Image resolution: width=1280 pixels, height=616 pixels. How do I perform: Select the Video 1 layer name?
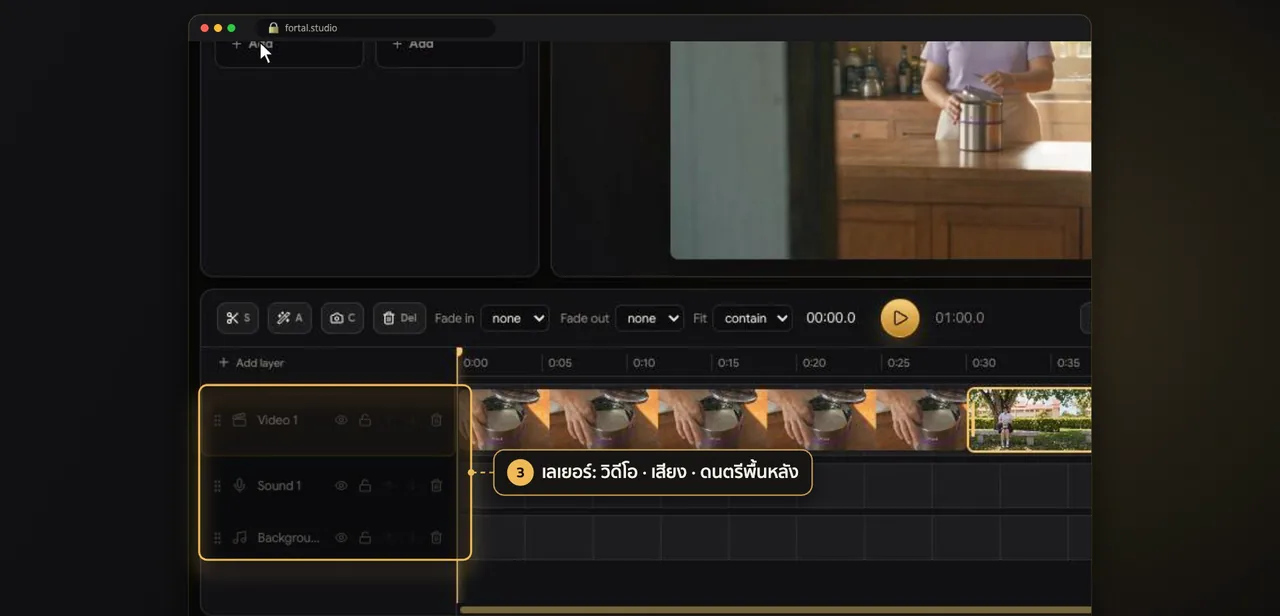click(x=277, y=420)
